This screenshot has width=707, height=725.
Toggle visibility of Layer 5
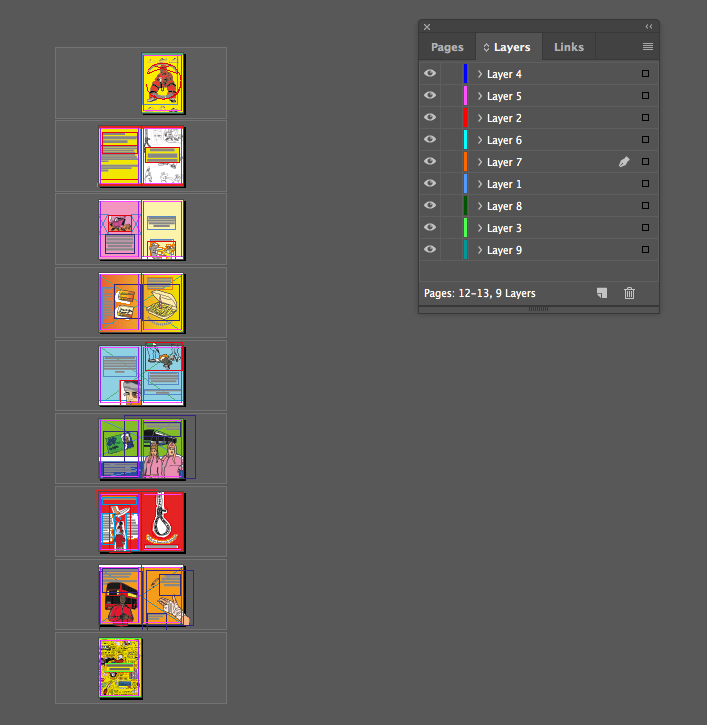point(430,95)
